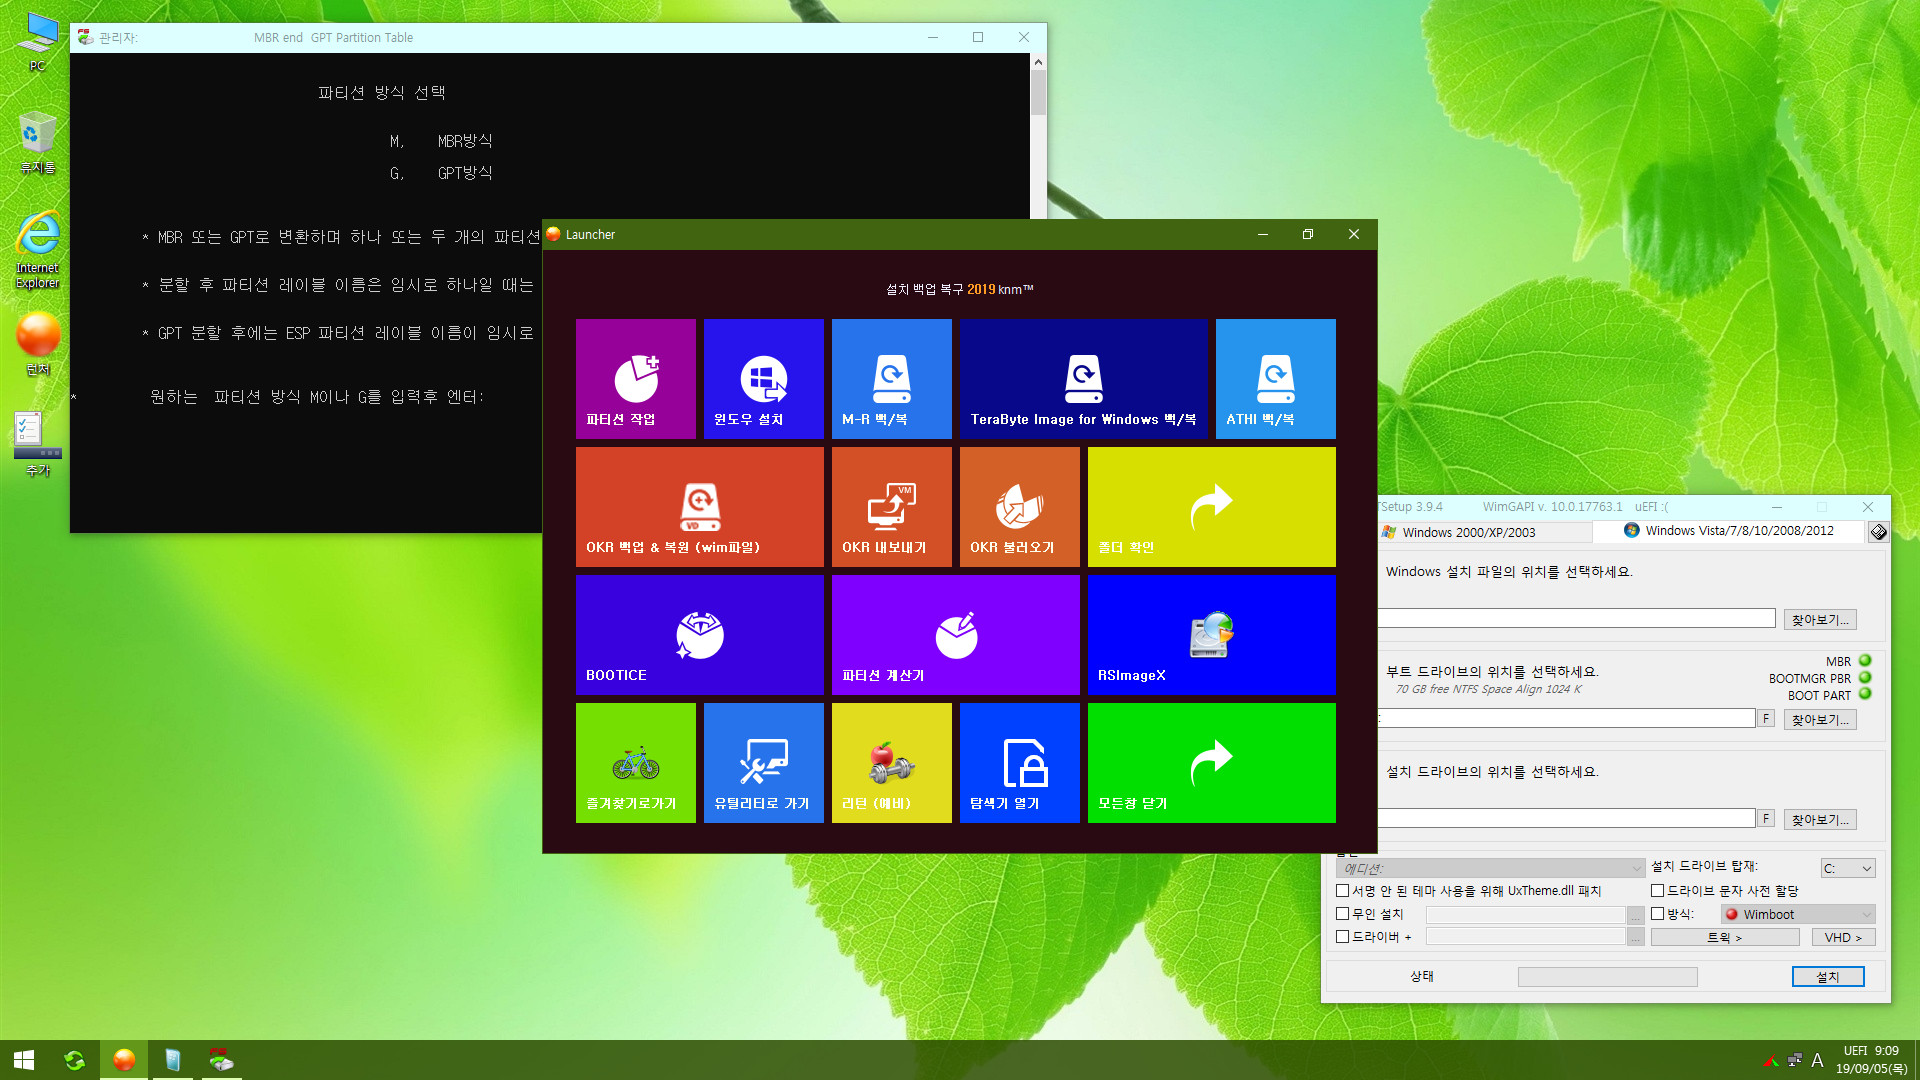
Task: Open the yellow 폴더 확인 tile
Action: pyautogui.click(x=1211, y=506)
